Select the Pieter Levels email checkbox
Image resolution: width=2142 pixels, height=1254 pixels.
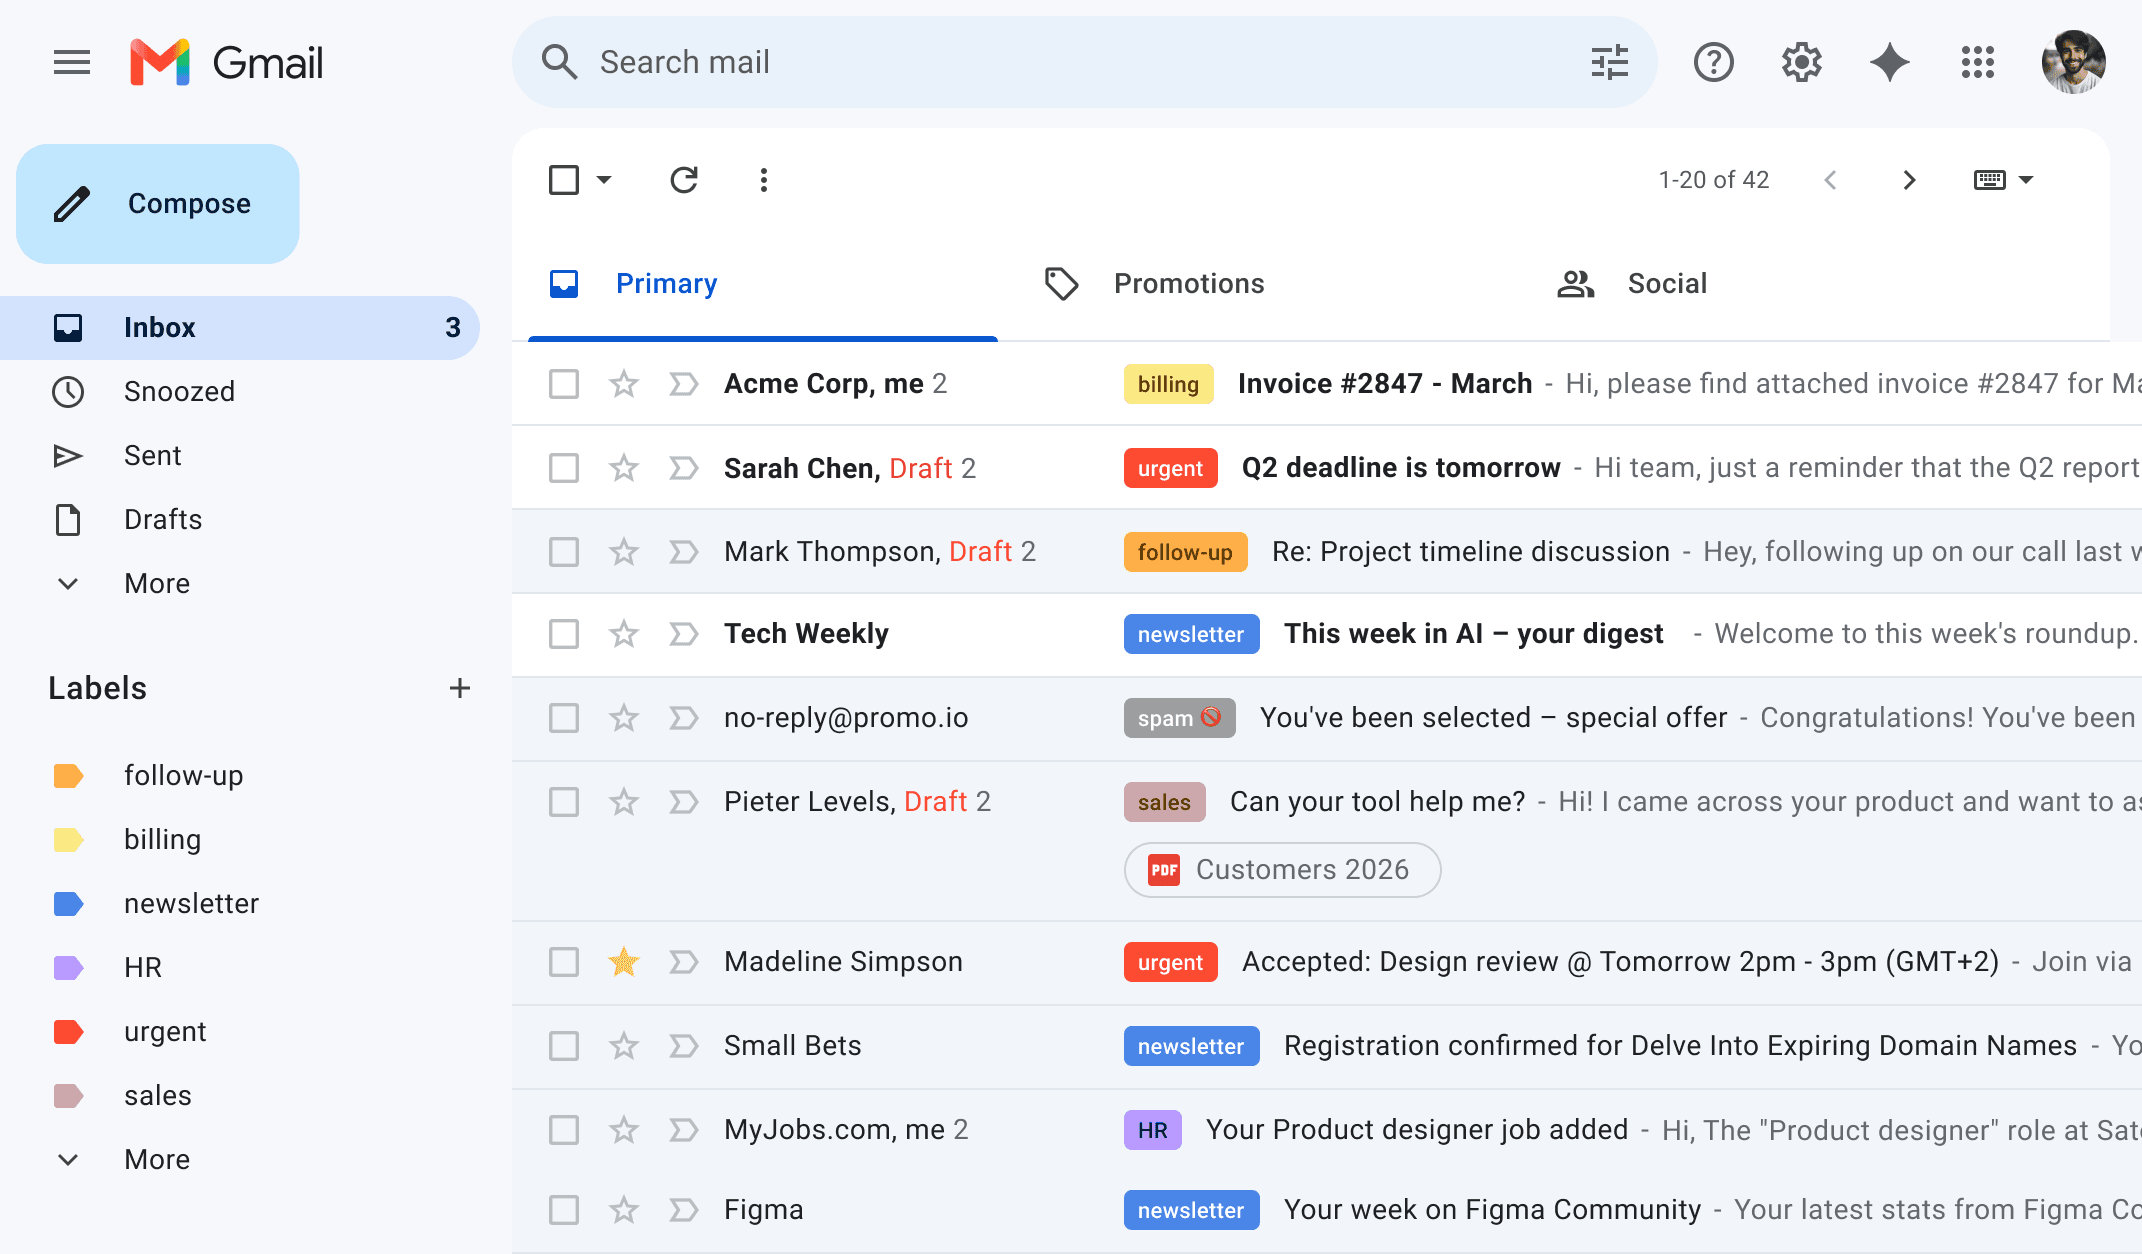point(564,802)
